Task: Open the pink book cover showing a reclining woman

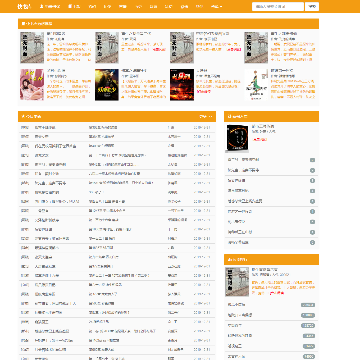Action: pyautogui.click(x=32, y=85)
